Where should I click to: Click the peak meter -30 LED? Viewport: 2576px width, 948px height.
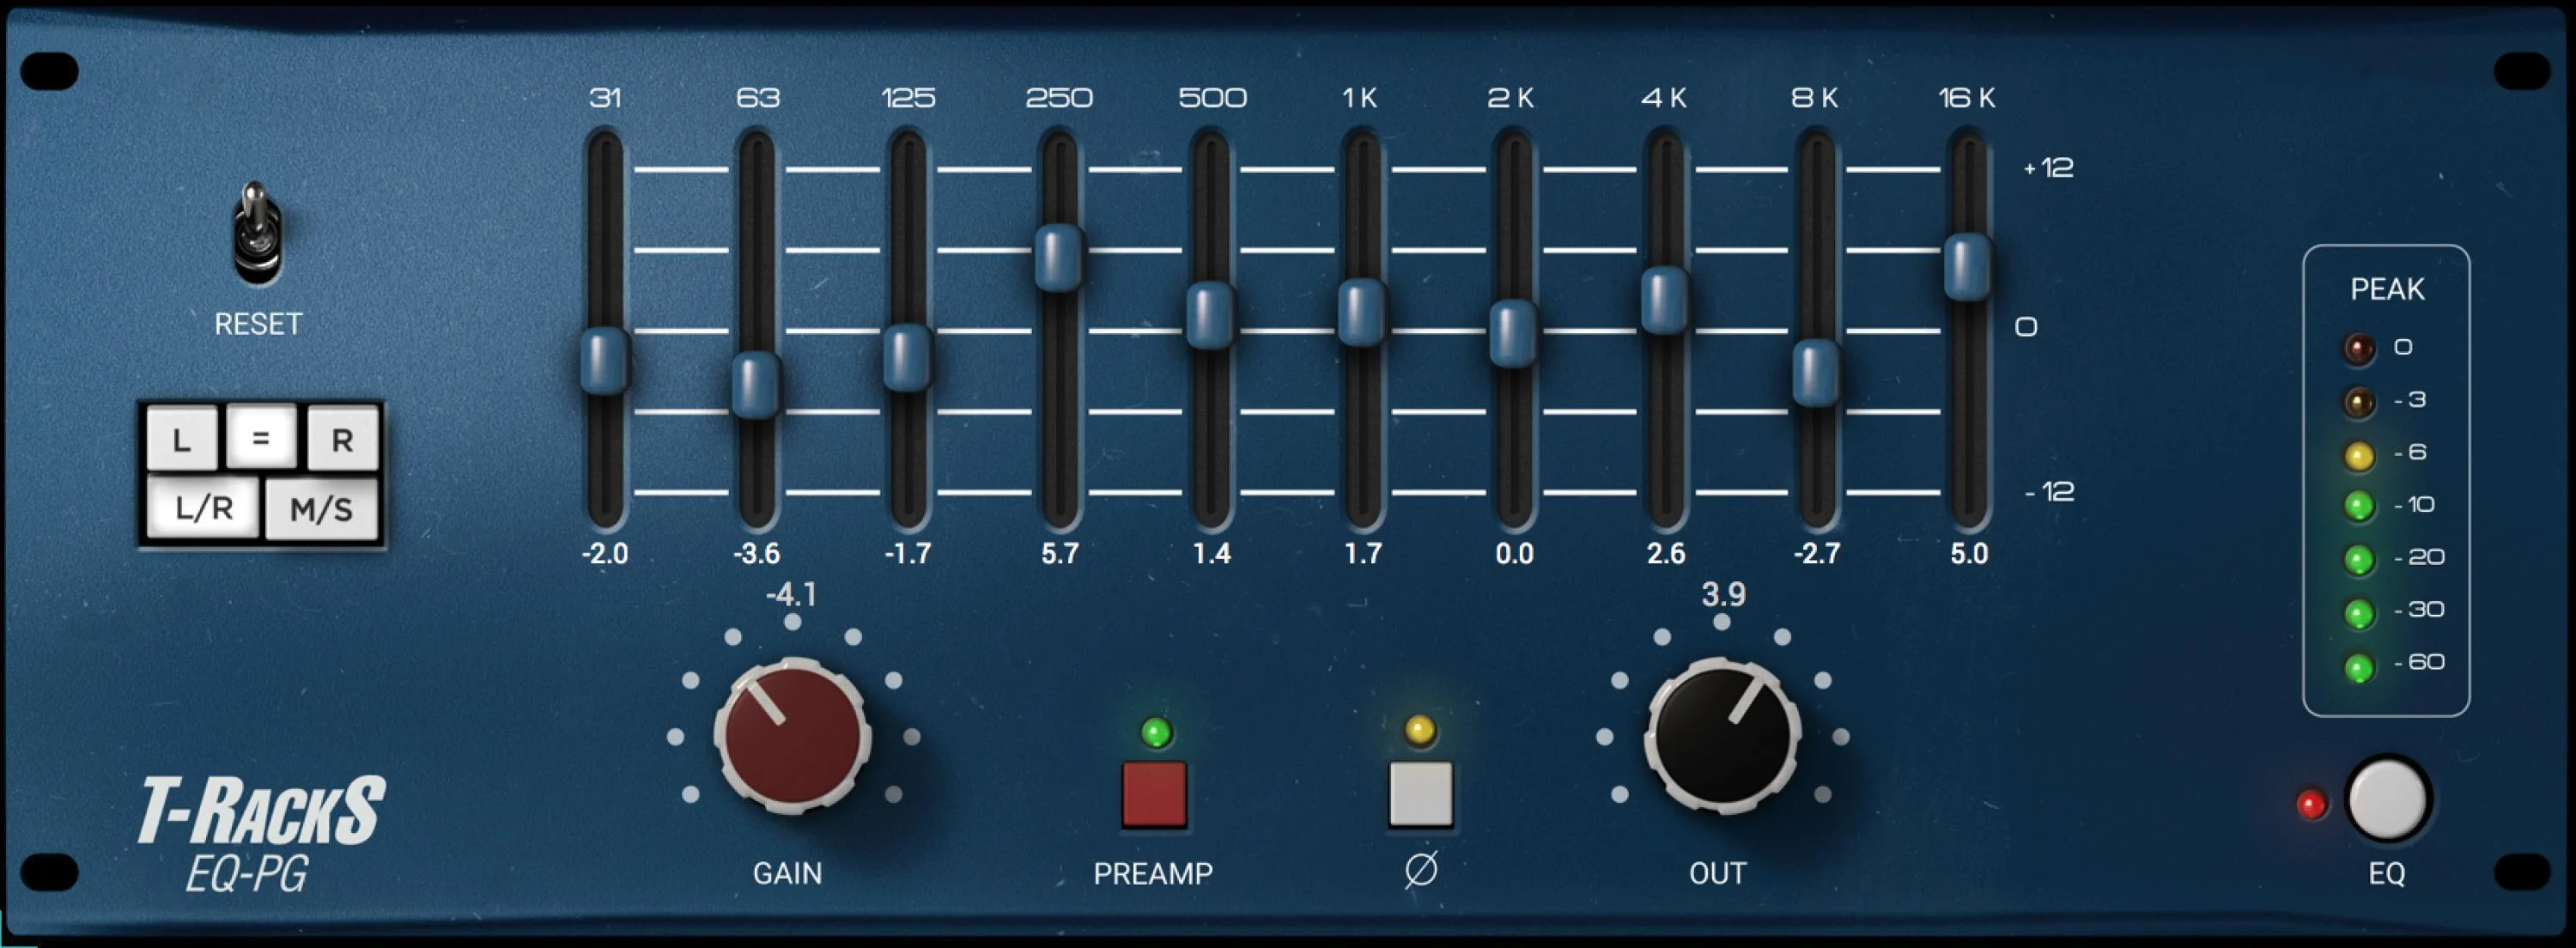coord(2359,612)
